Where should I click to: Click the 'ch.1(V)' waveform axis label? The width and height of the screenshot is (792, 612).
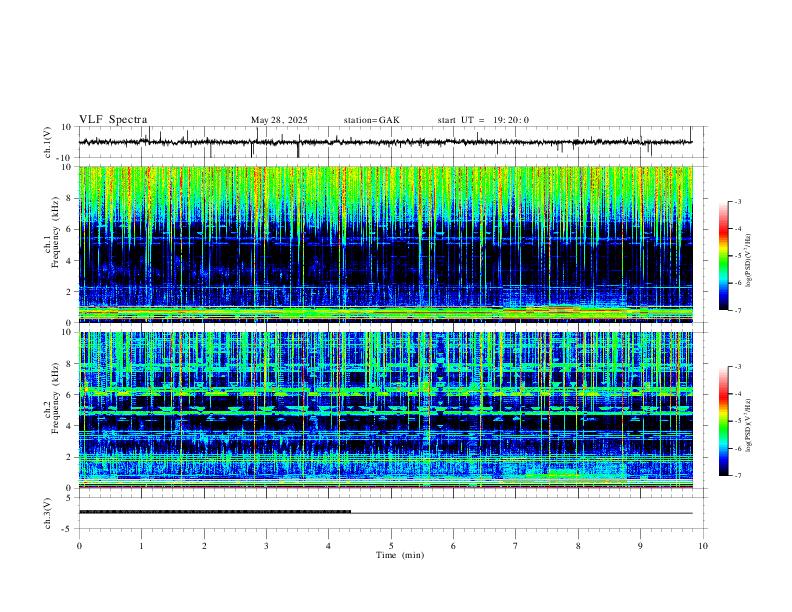(x=48, y=142)
